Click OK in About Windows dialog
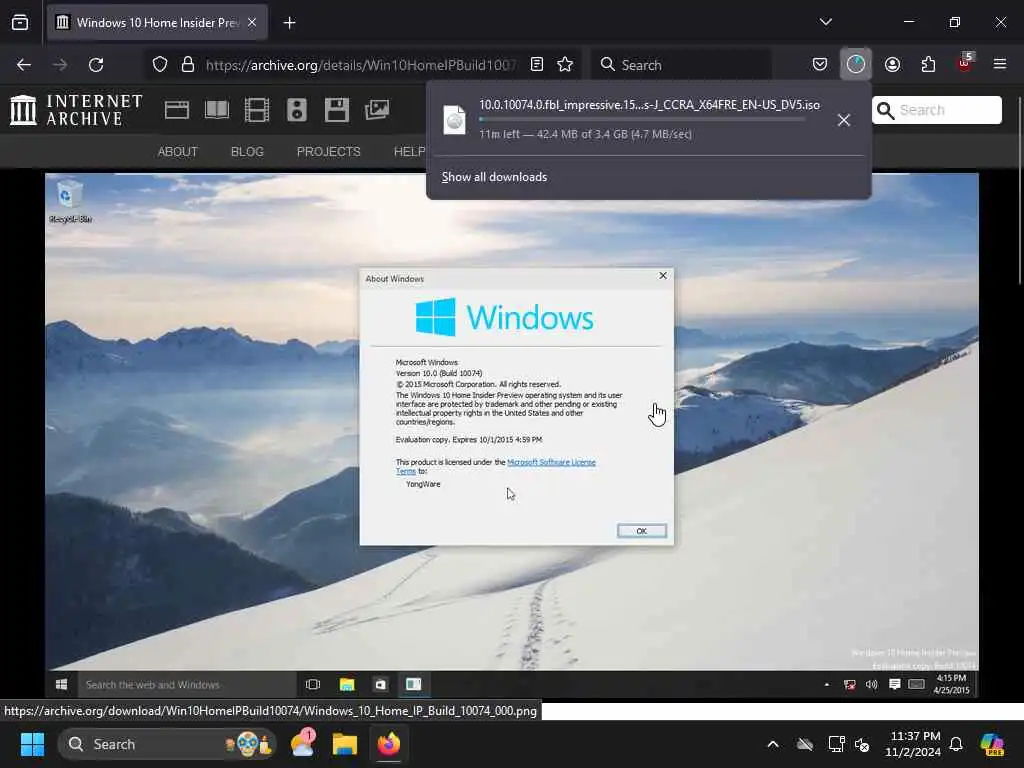Viewport: 1024px width, 768px height. coord(642,531)
